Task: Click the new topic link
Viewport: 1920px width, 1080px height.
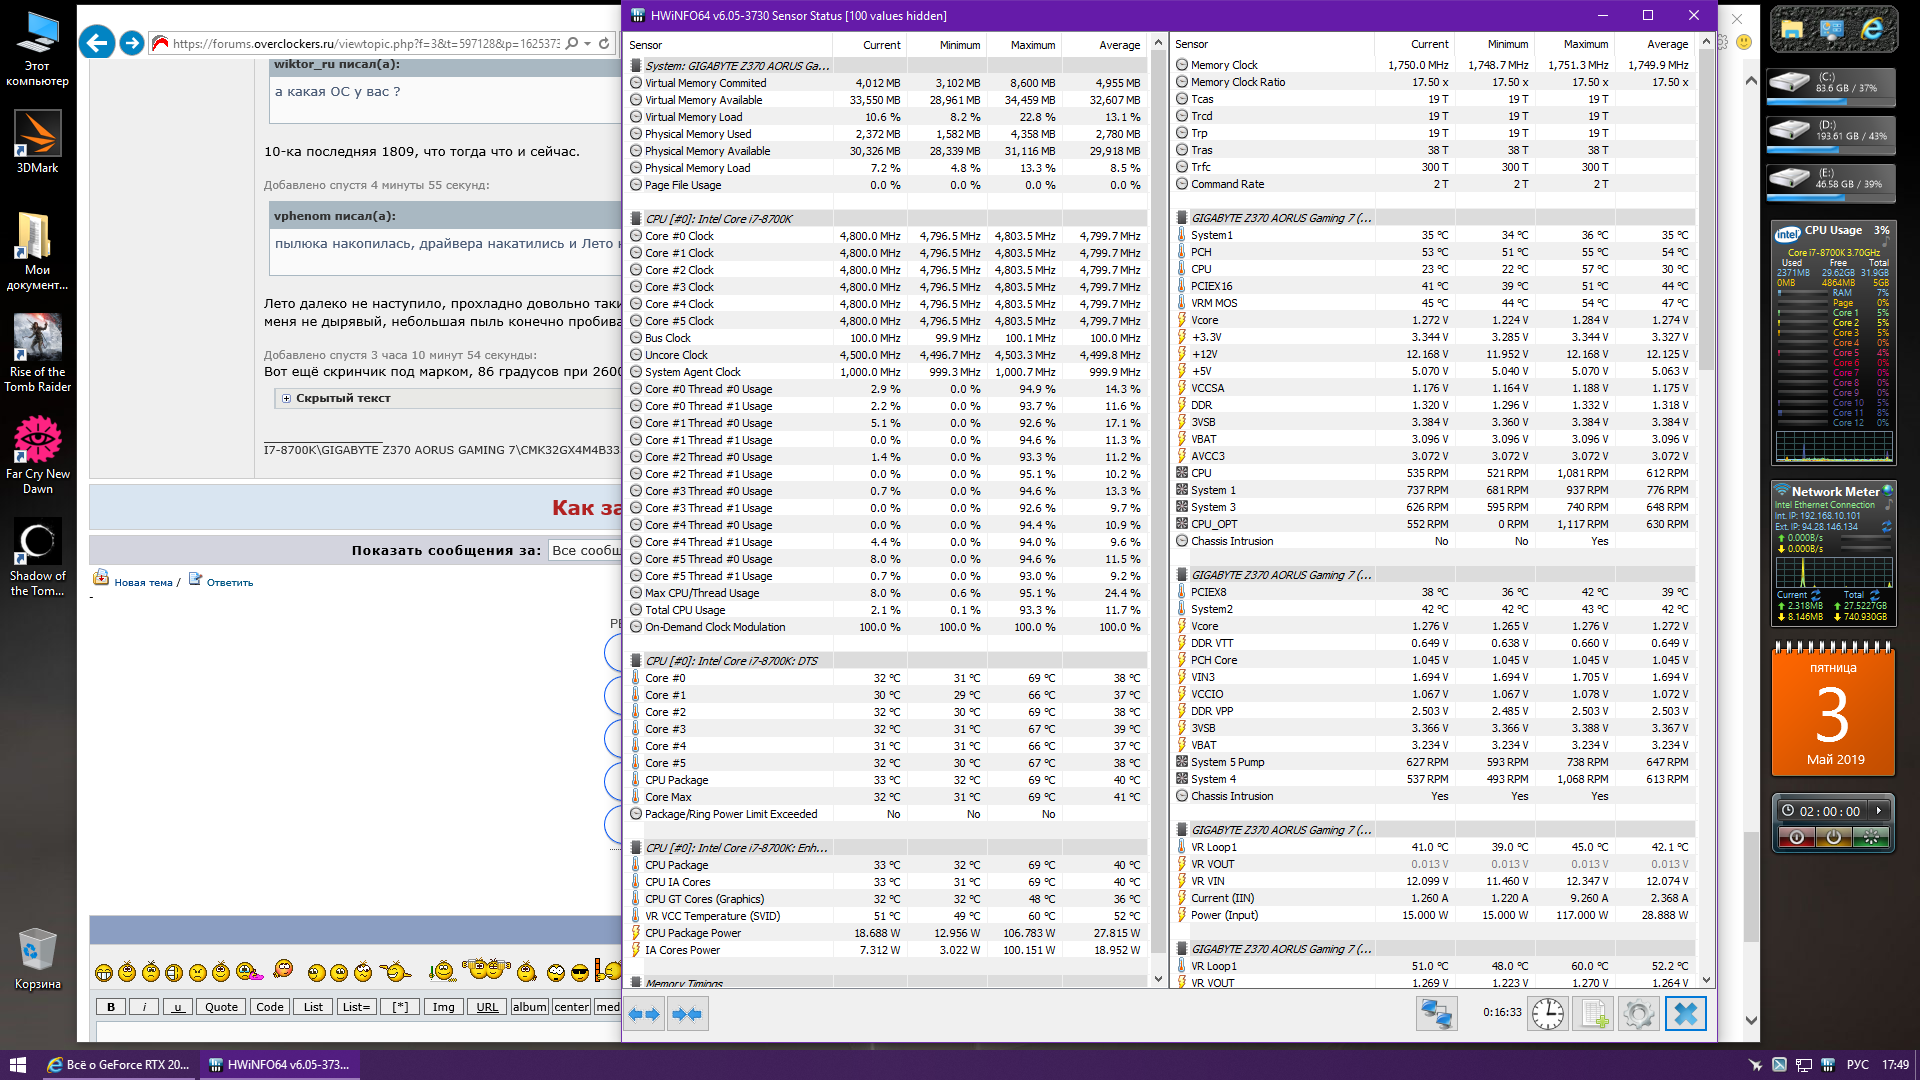Action: coord(143,582)
